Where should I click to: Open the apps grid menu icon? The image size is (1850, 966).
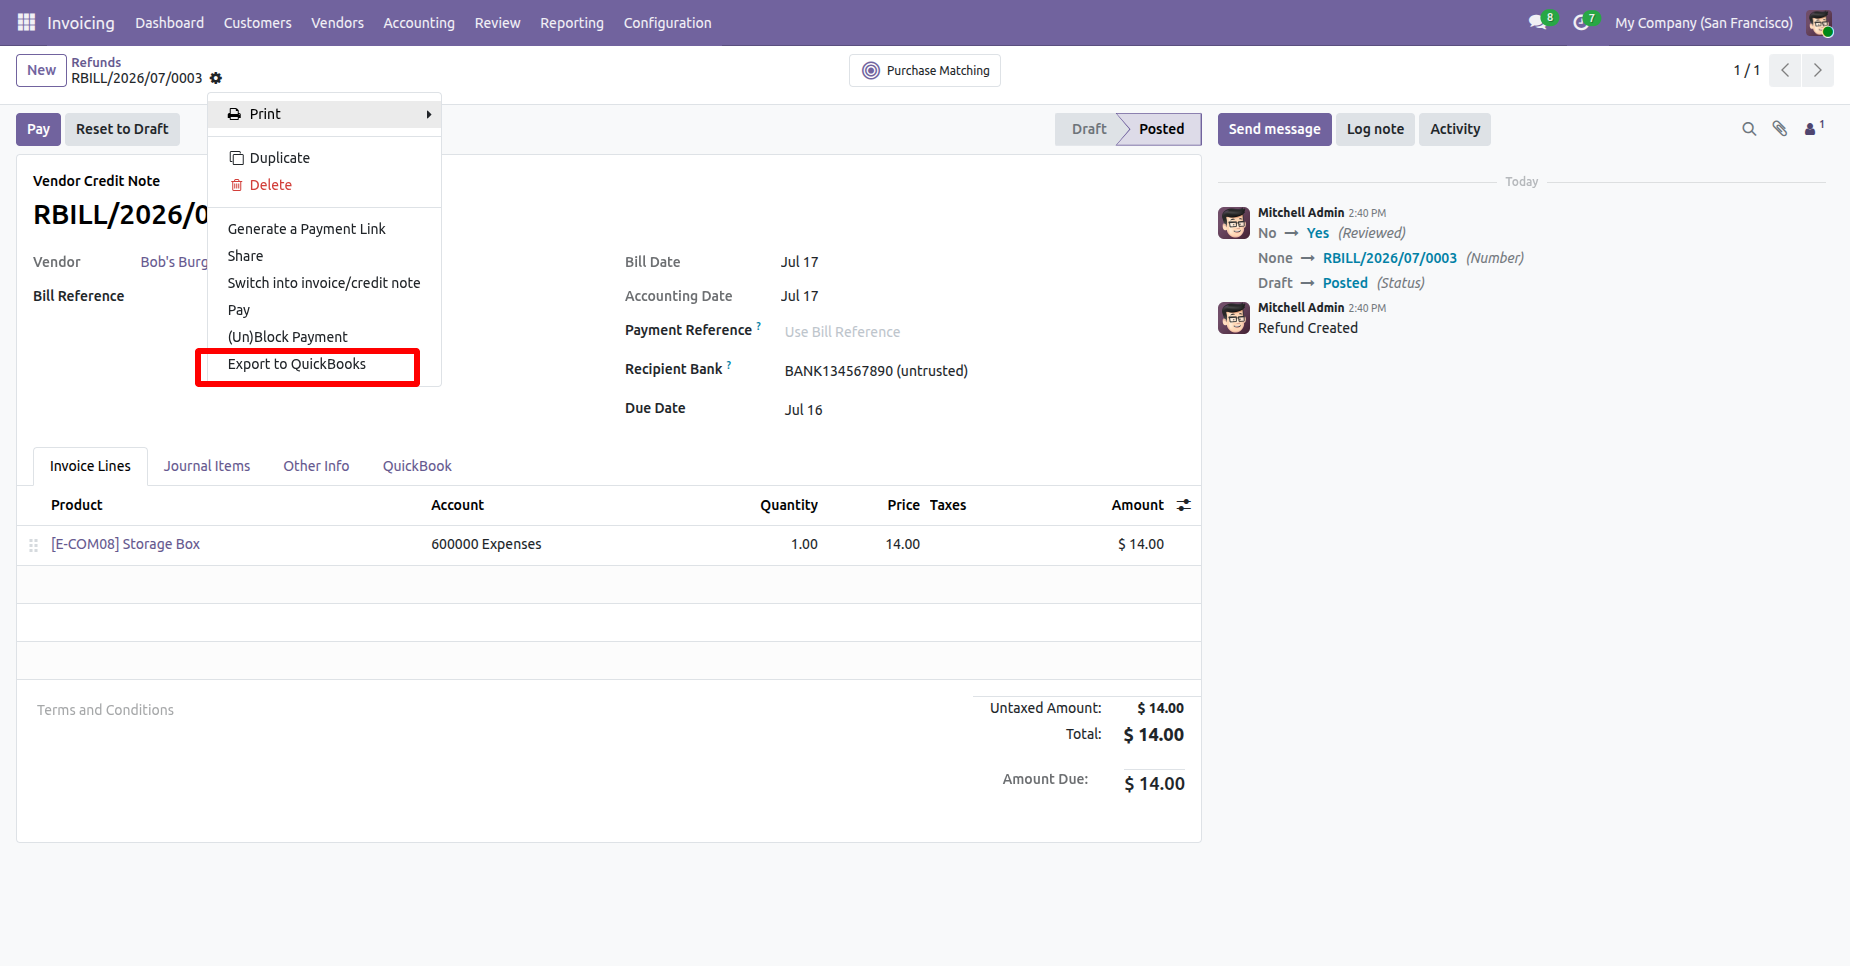(26, 22)
